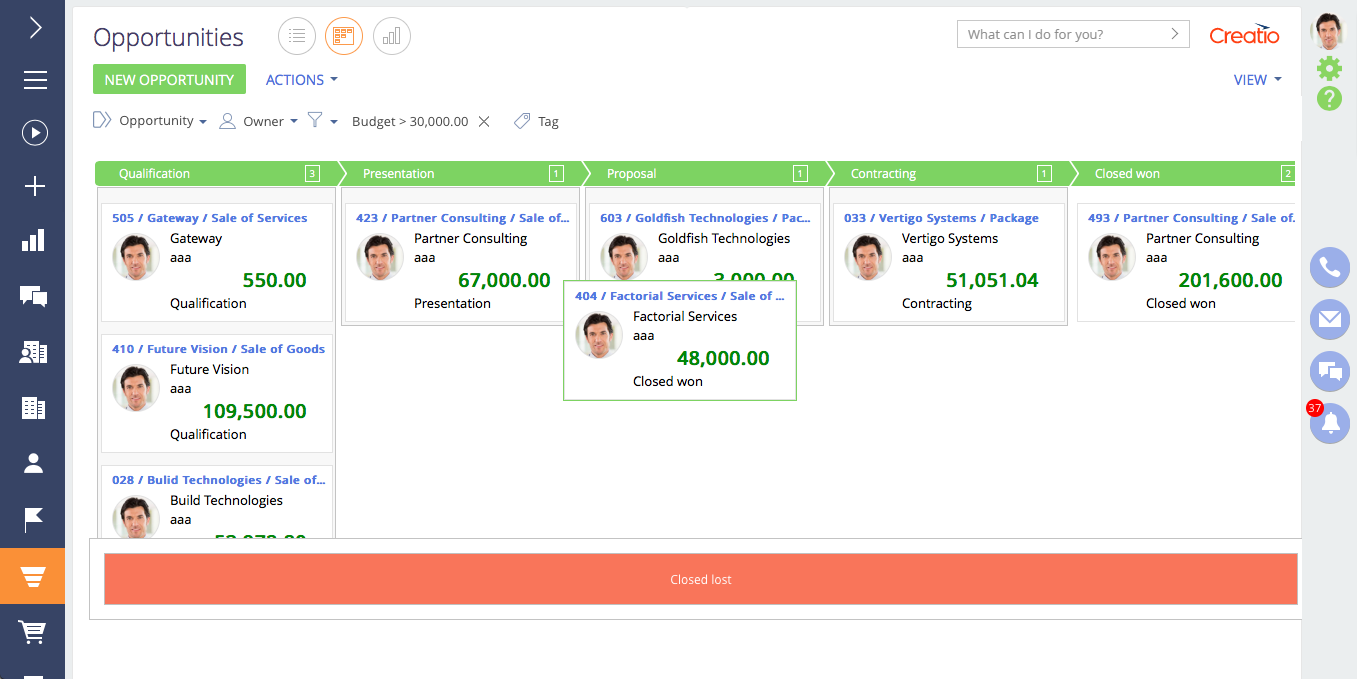Click the Creatio logo
The width and height of the screenshot is (1357, 679).
[1244, 35]
